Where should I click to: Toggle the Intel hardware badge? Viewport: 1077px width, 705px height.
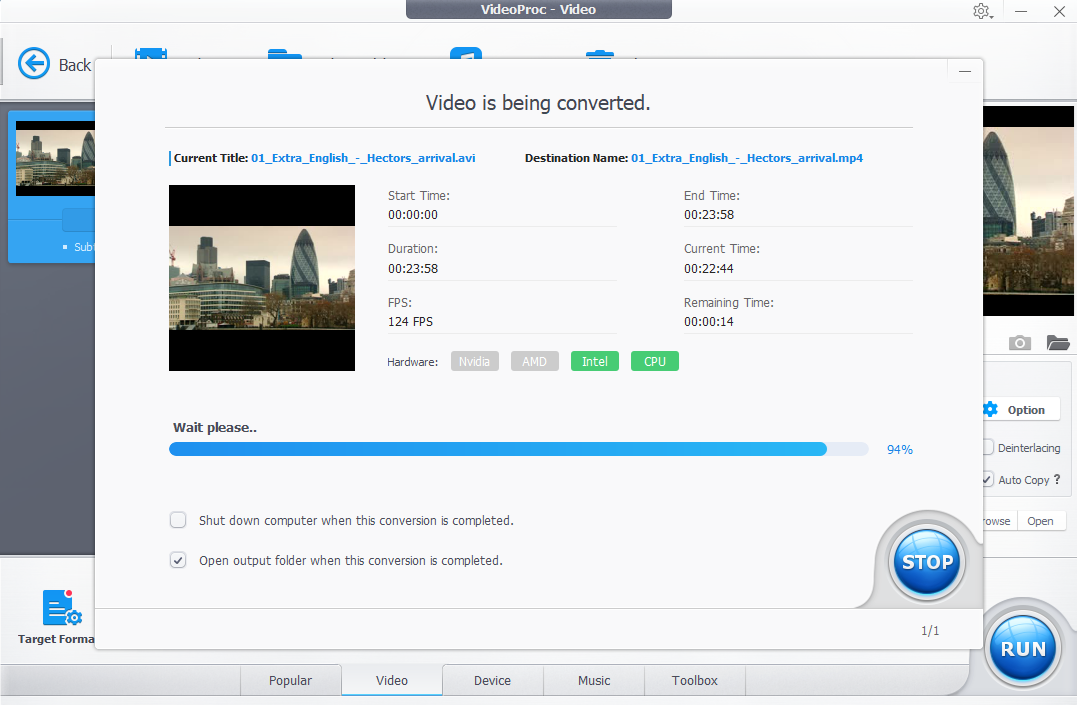pyautogui.click(x=595, y=361)
